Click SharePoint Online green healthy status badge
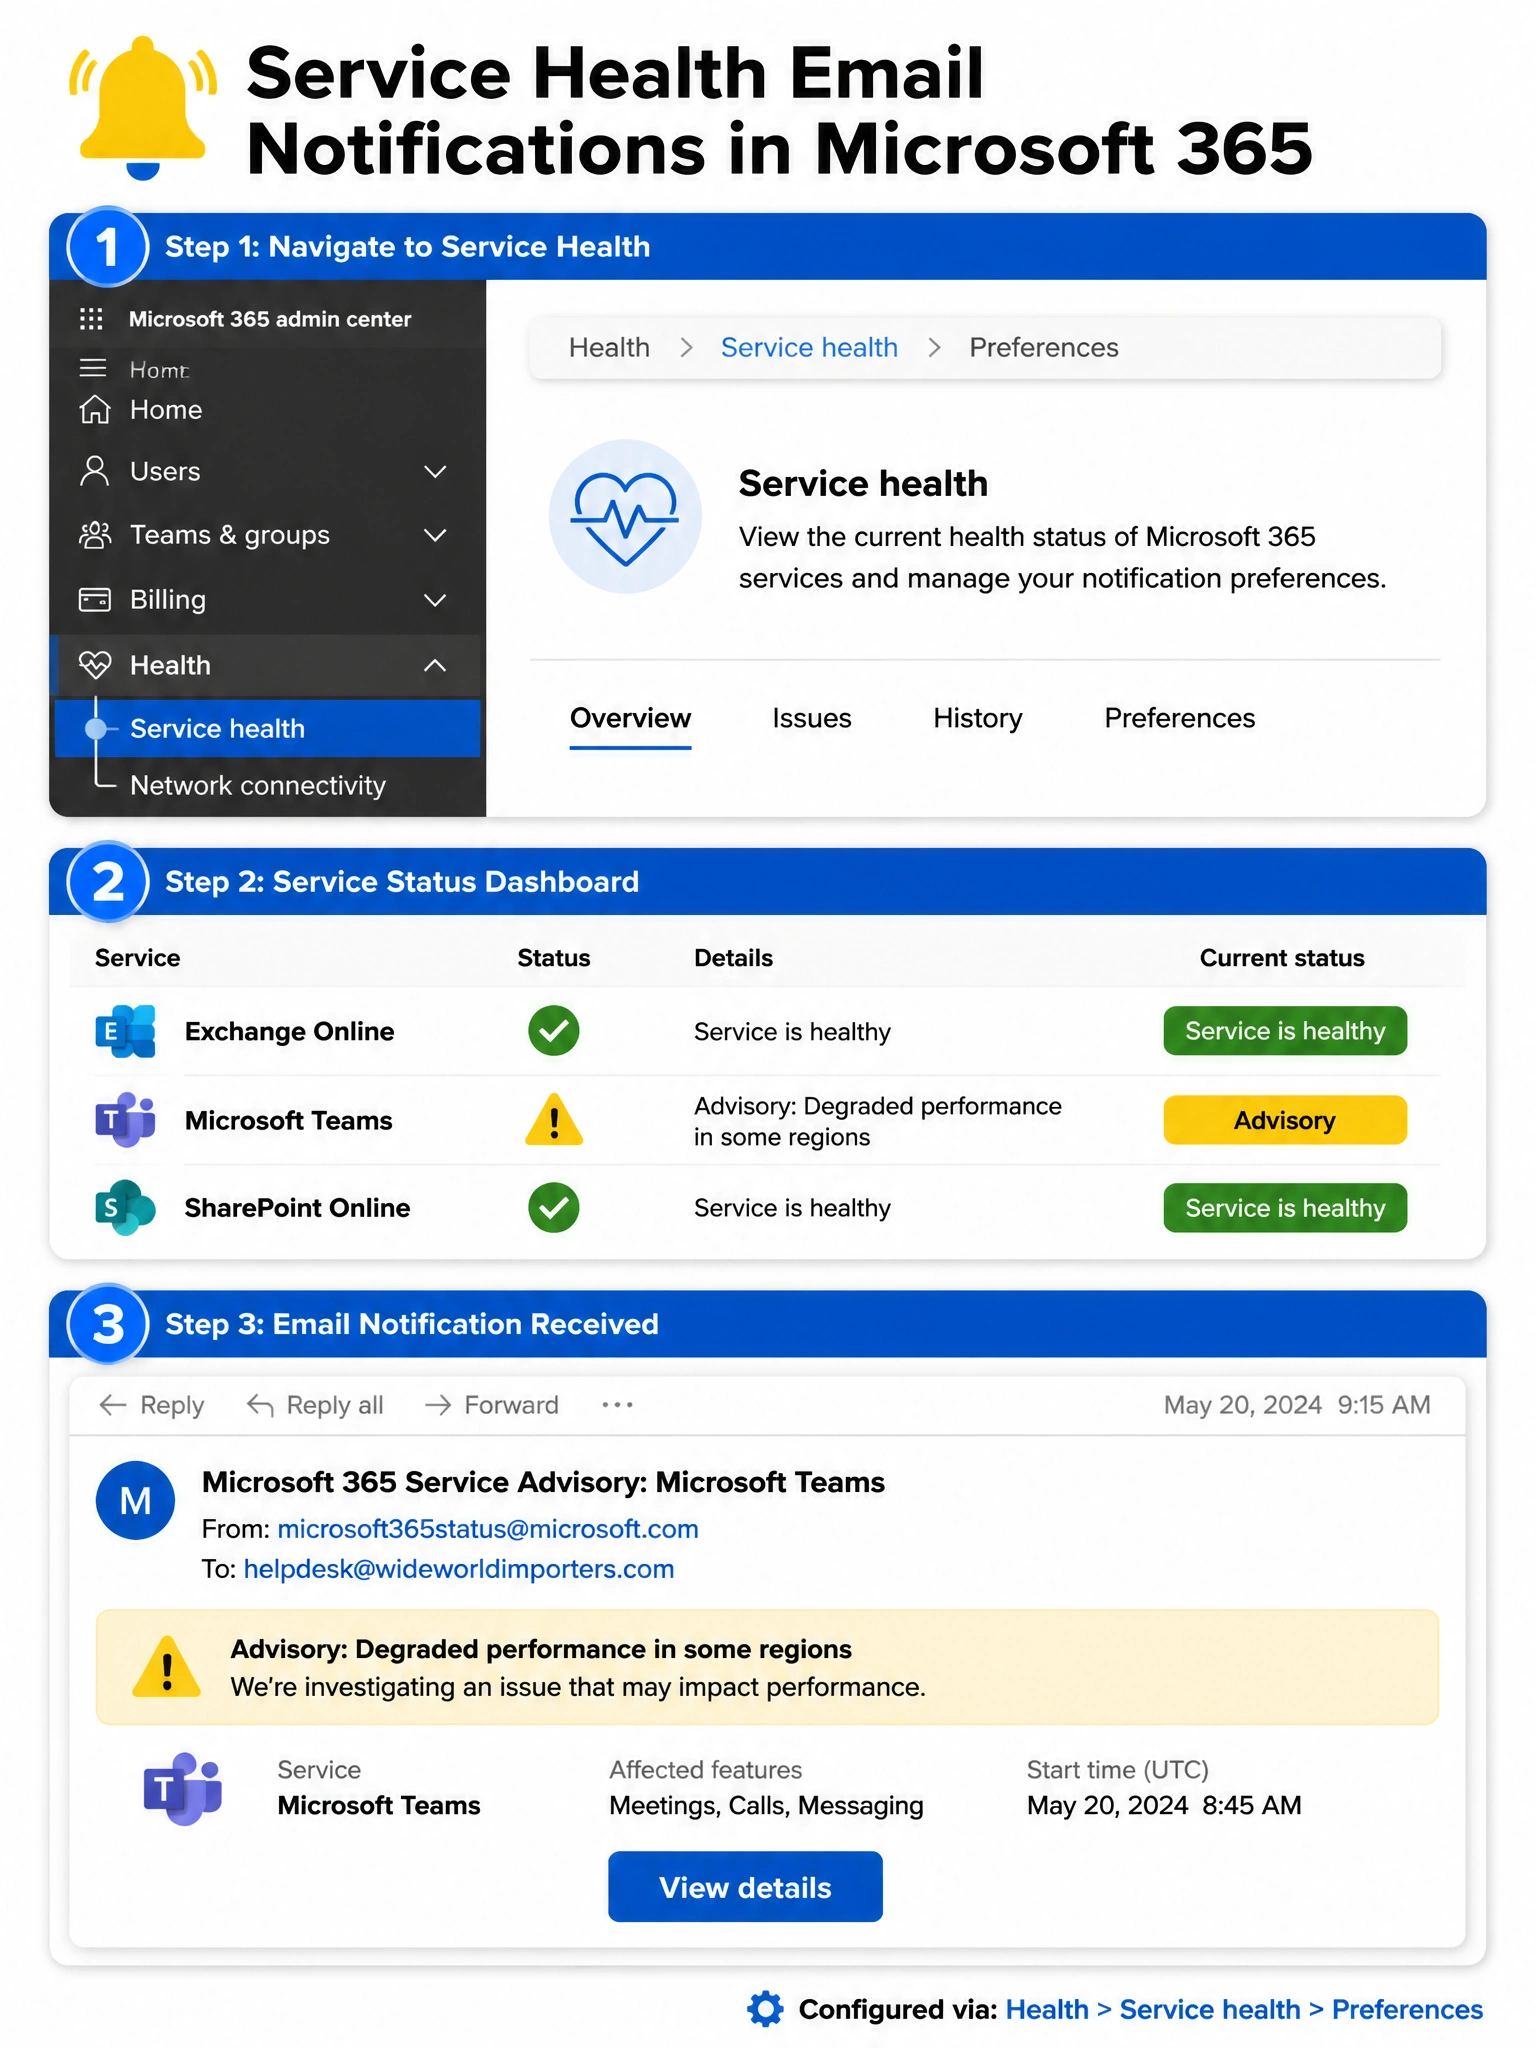1536x2048 pixels. pyautogui.click(x=1285, y=1208)
